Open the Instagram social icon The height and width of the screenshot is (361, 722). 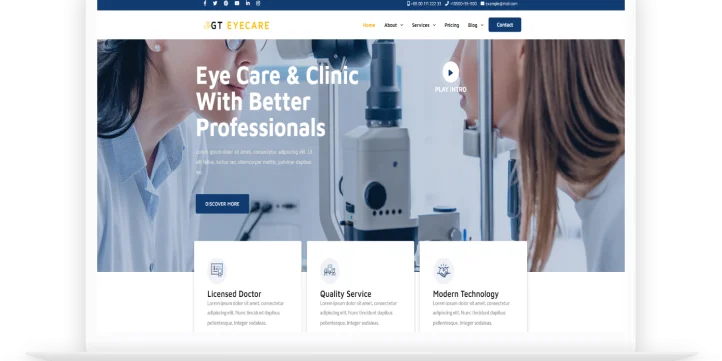tap(258, 3)
